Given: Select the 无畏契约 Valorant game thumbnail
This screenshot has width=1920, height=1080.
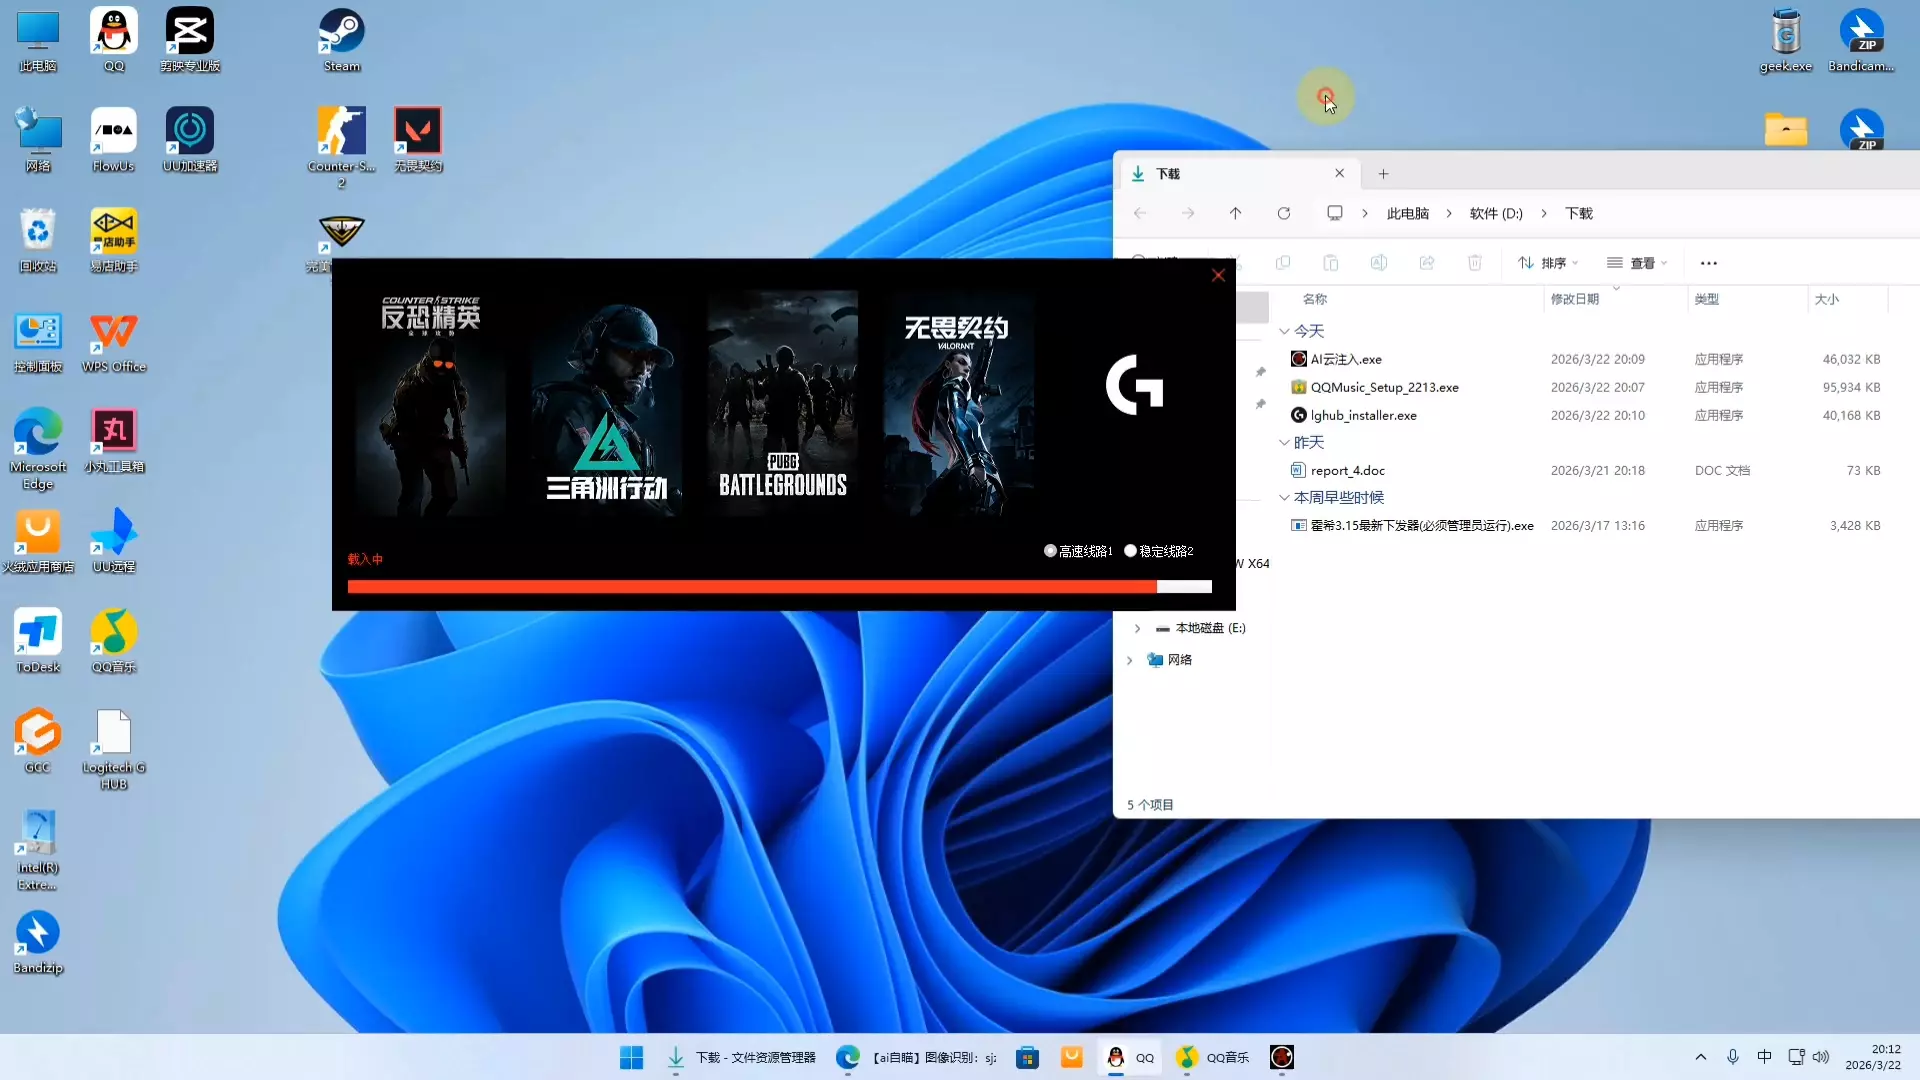Looking at the screenshot, I should [x=958, y=403].
